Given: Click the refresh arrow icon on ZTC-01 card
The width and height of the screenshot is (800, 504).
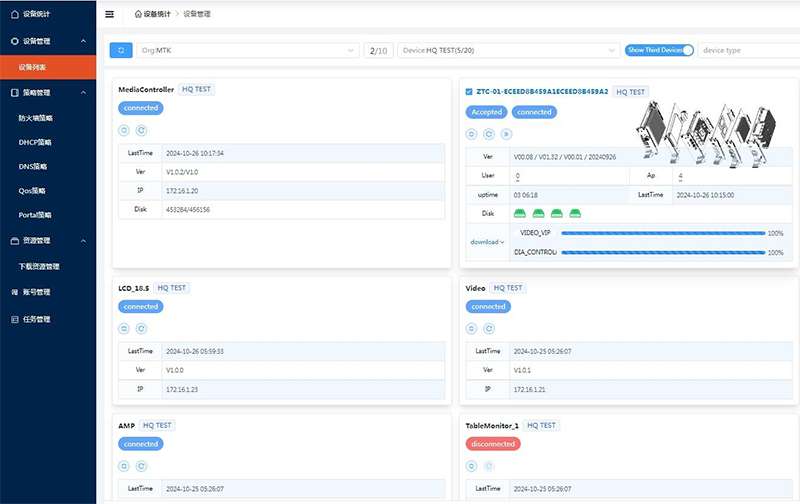Looking at the screenshot, I should point(489,134).
